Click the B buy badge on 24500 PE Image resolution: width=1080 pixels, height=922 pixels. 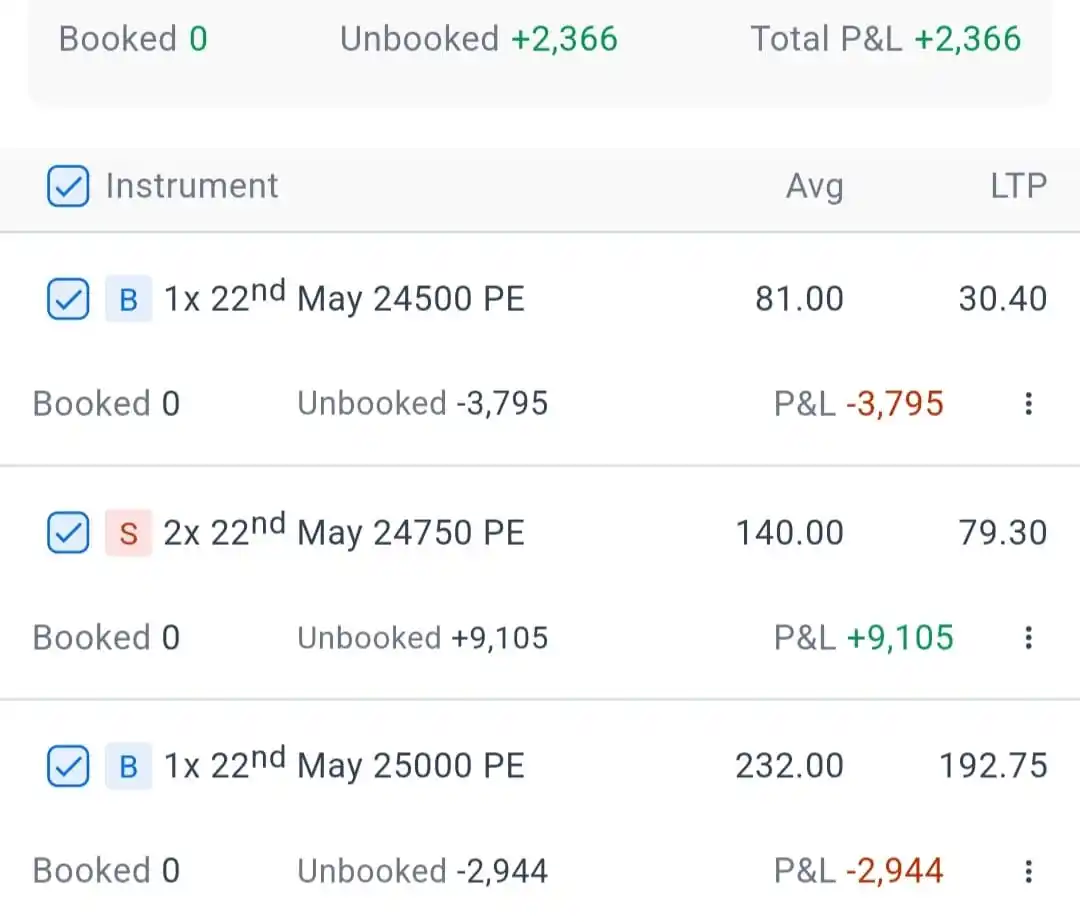click(x=128, y=300)
